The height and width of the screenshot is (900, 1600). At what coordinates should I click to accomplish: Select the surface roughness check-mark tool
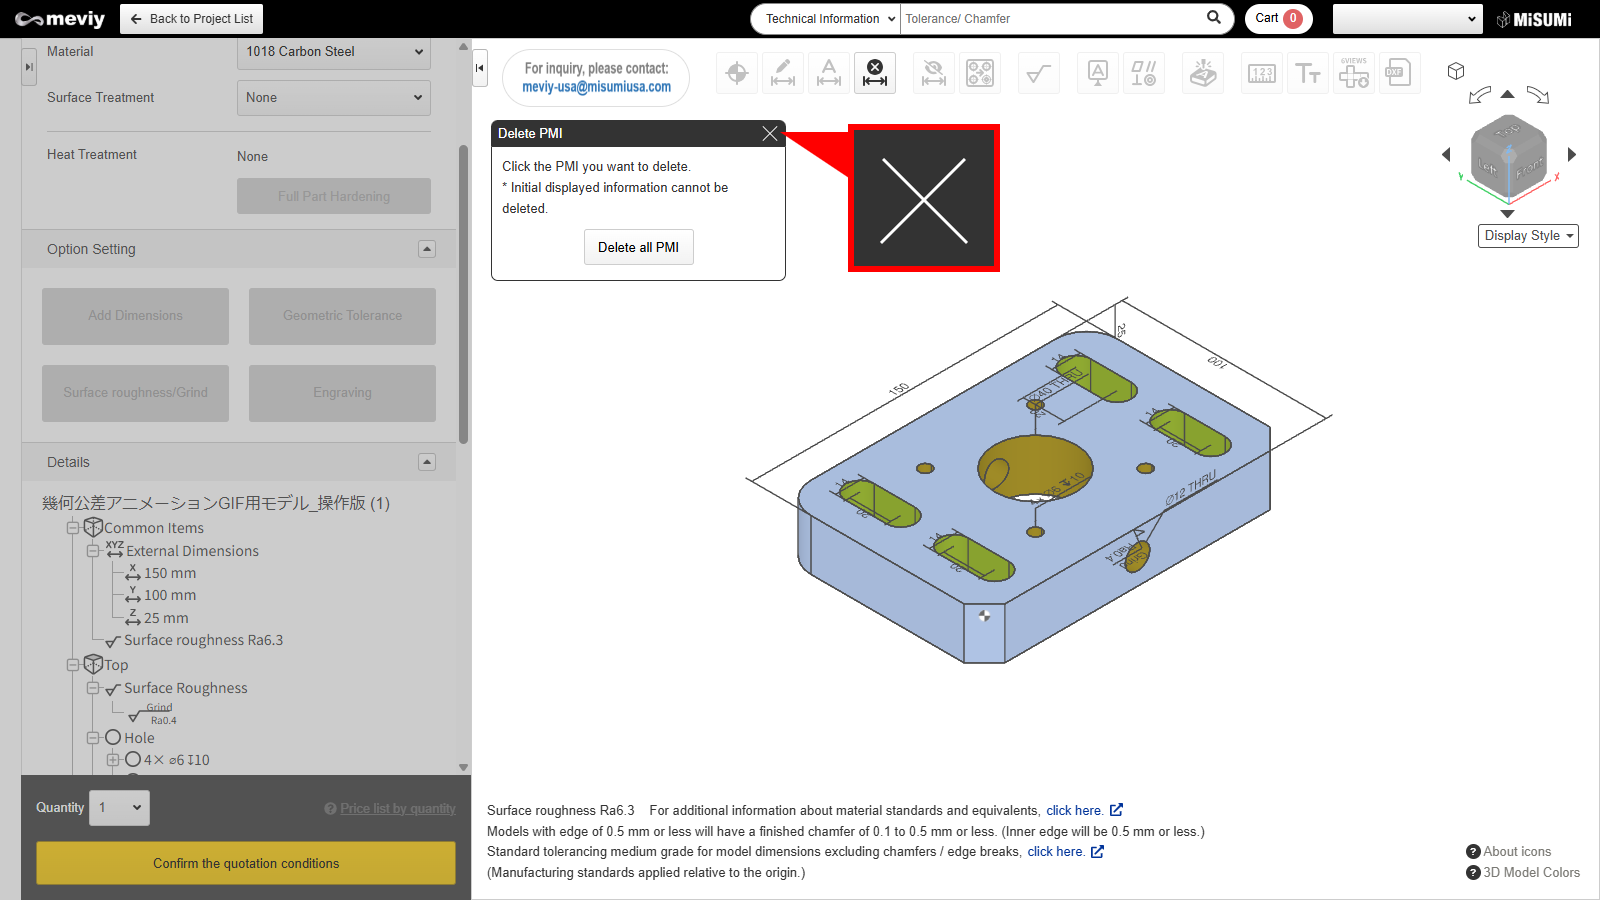click(1039, 73)
